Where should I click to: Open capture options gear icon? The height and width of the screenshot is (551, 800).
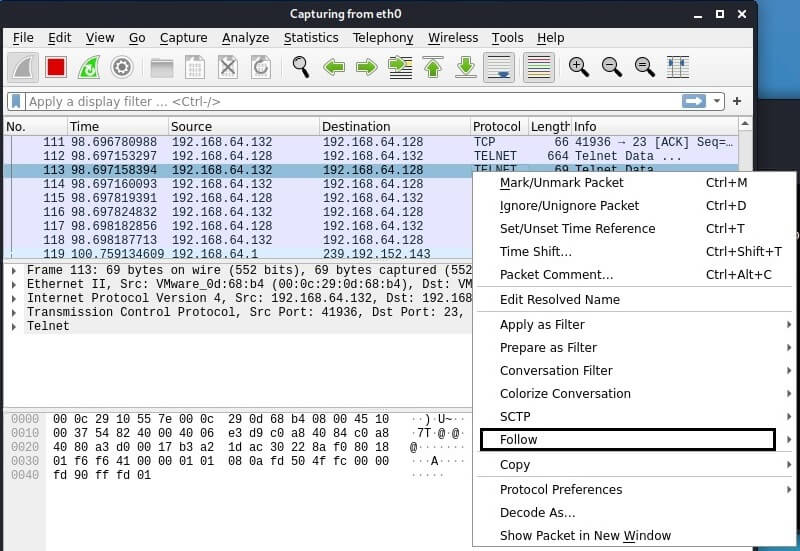click(122, 67)
